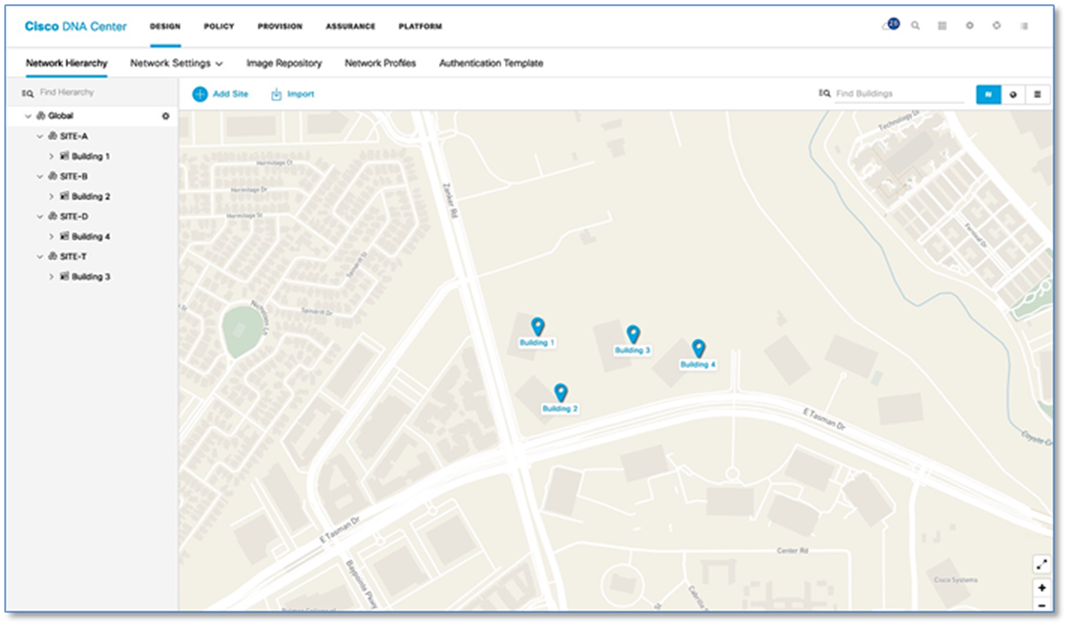The width and height of the screenshot is (1068, 626).
Task: Select SITE-D in hierarchy tree
Action: click(x=74, y=217)
